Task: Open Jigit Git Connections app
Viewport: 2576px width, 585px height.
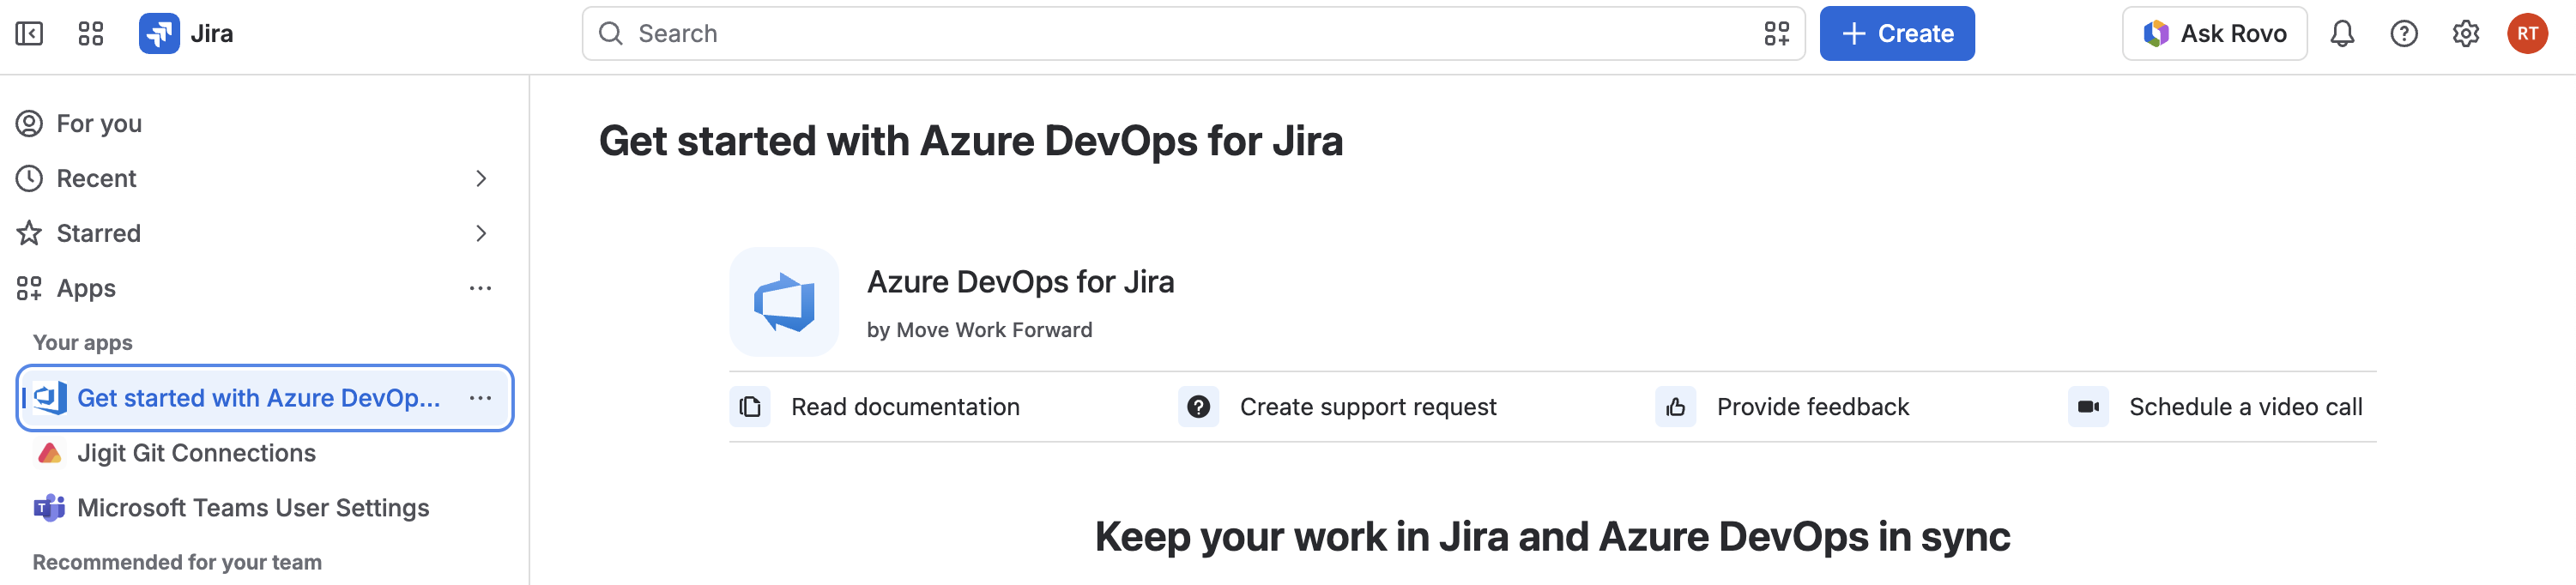Action: 265,453
